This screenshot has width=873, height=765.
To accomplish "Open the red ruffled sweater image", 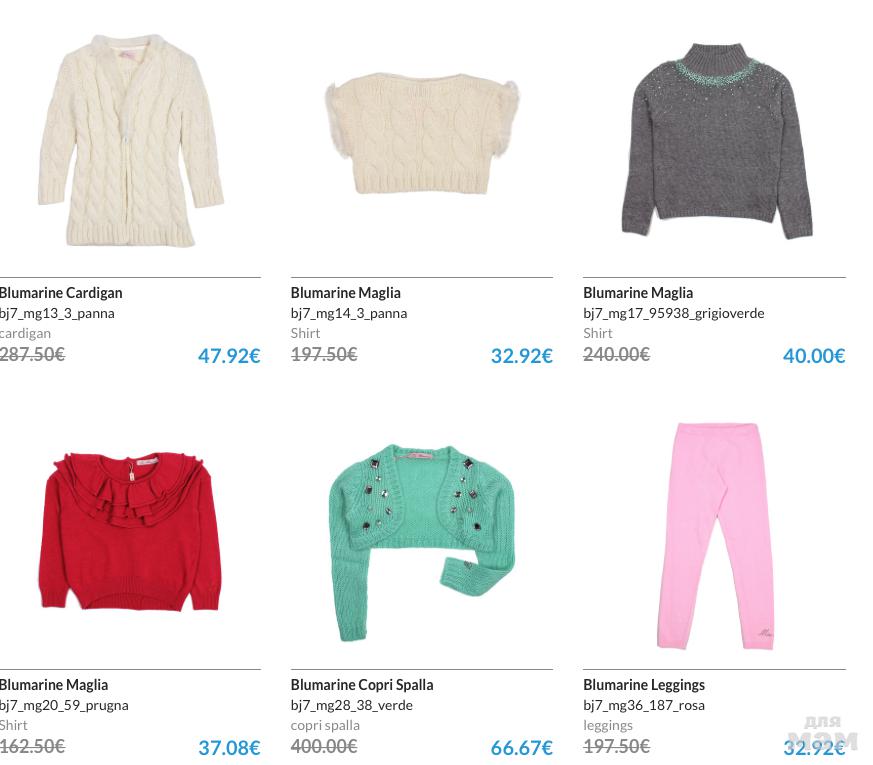I will [131, 532].
